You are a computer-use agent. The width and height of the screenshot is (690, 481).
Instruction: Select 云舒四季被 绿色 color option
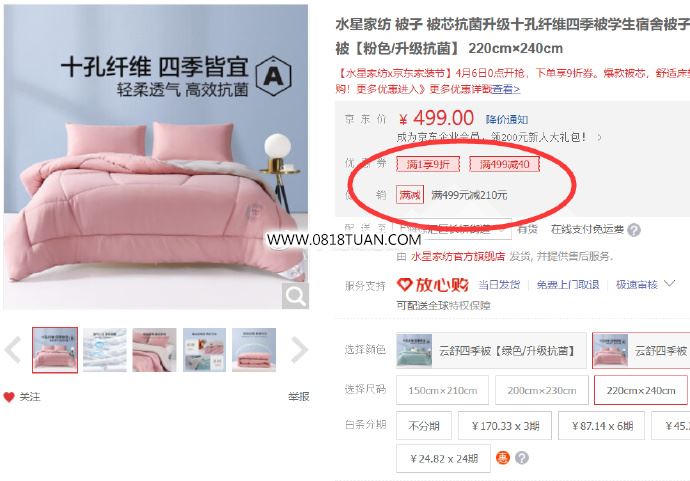[x=491, y=350]
